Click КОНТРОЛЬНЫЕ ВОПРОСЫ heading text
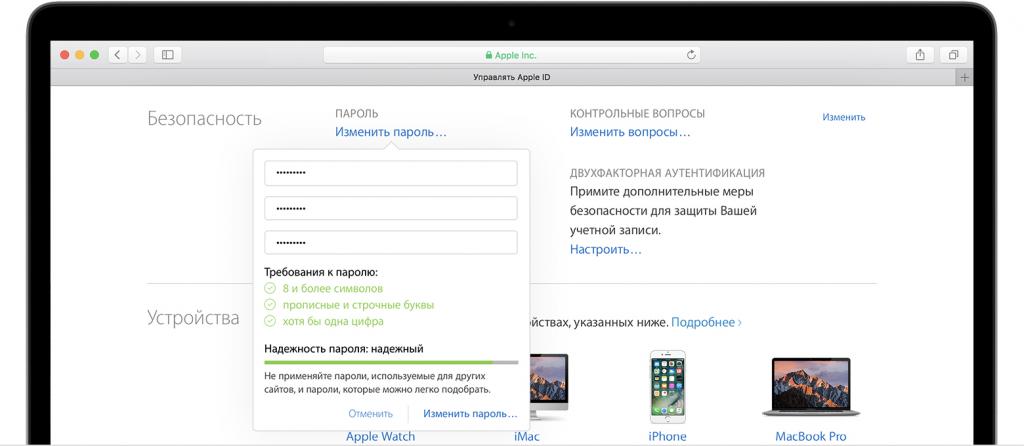 tap(637, 114)
